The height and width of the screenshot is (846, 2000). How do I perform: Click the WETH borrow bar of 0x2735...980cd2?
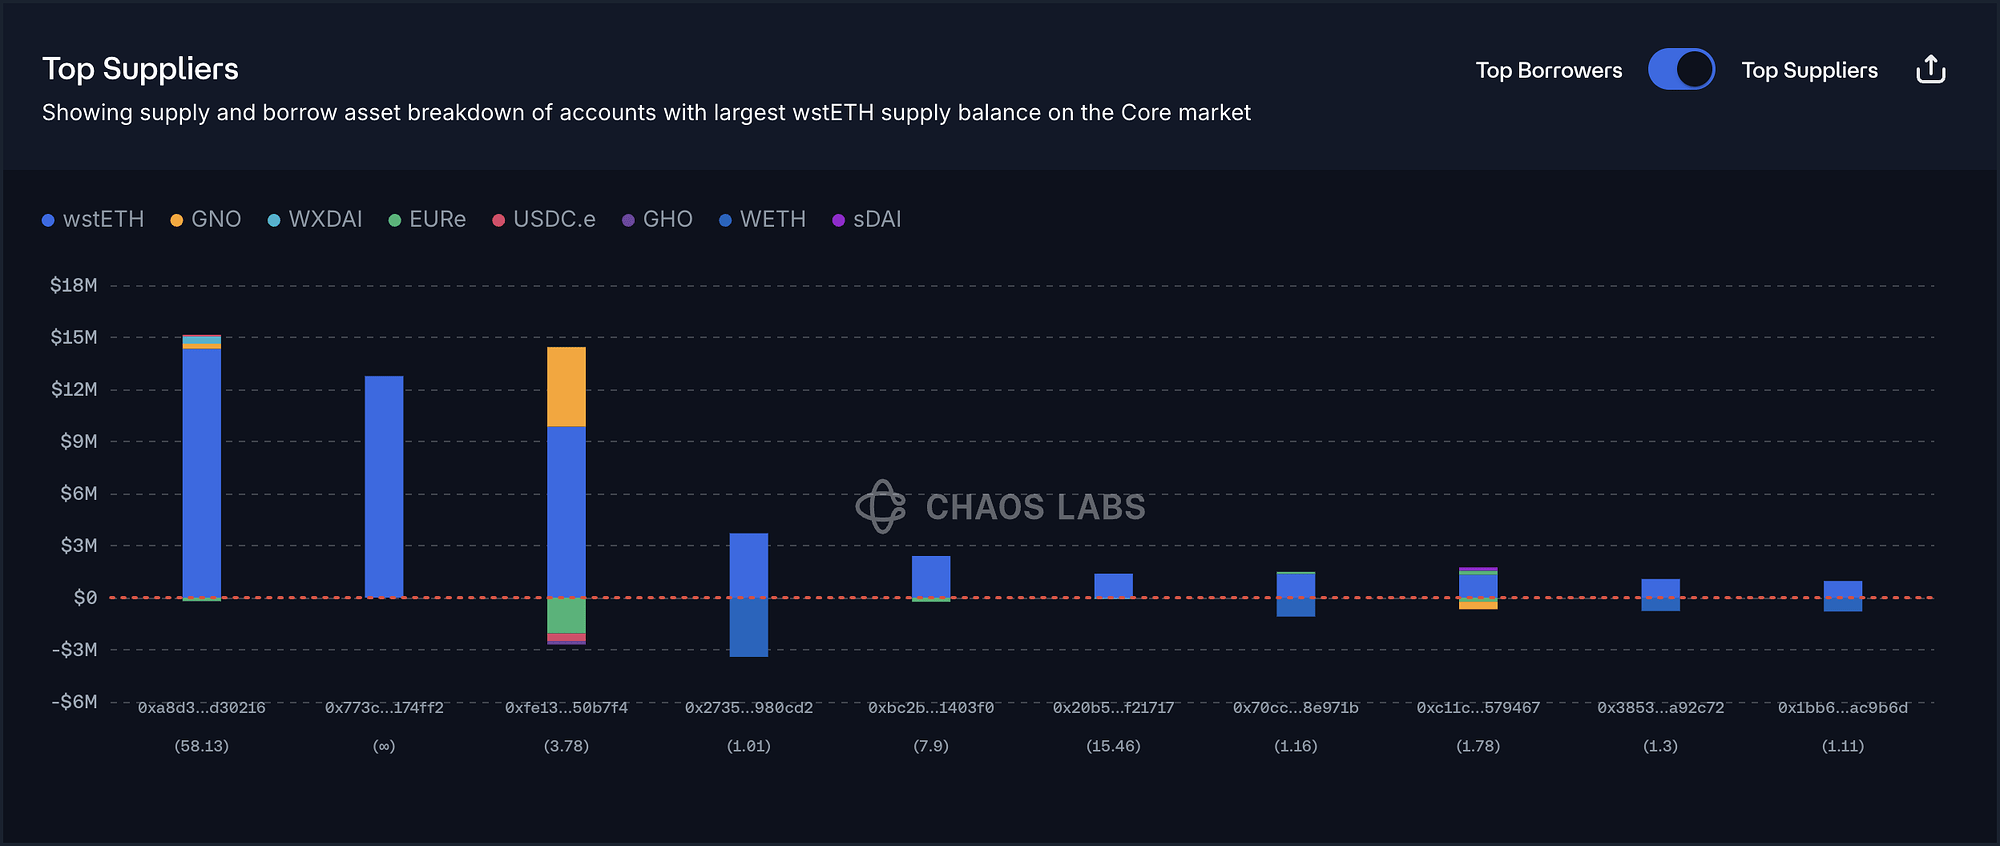[x=749, y=627]
